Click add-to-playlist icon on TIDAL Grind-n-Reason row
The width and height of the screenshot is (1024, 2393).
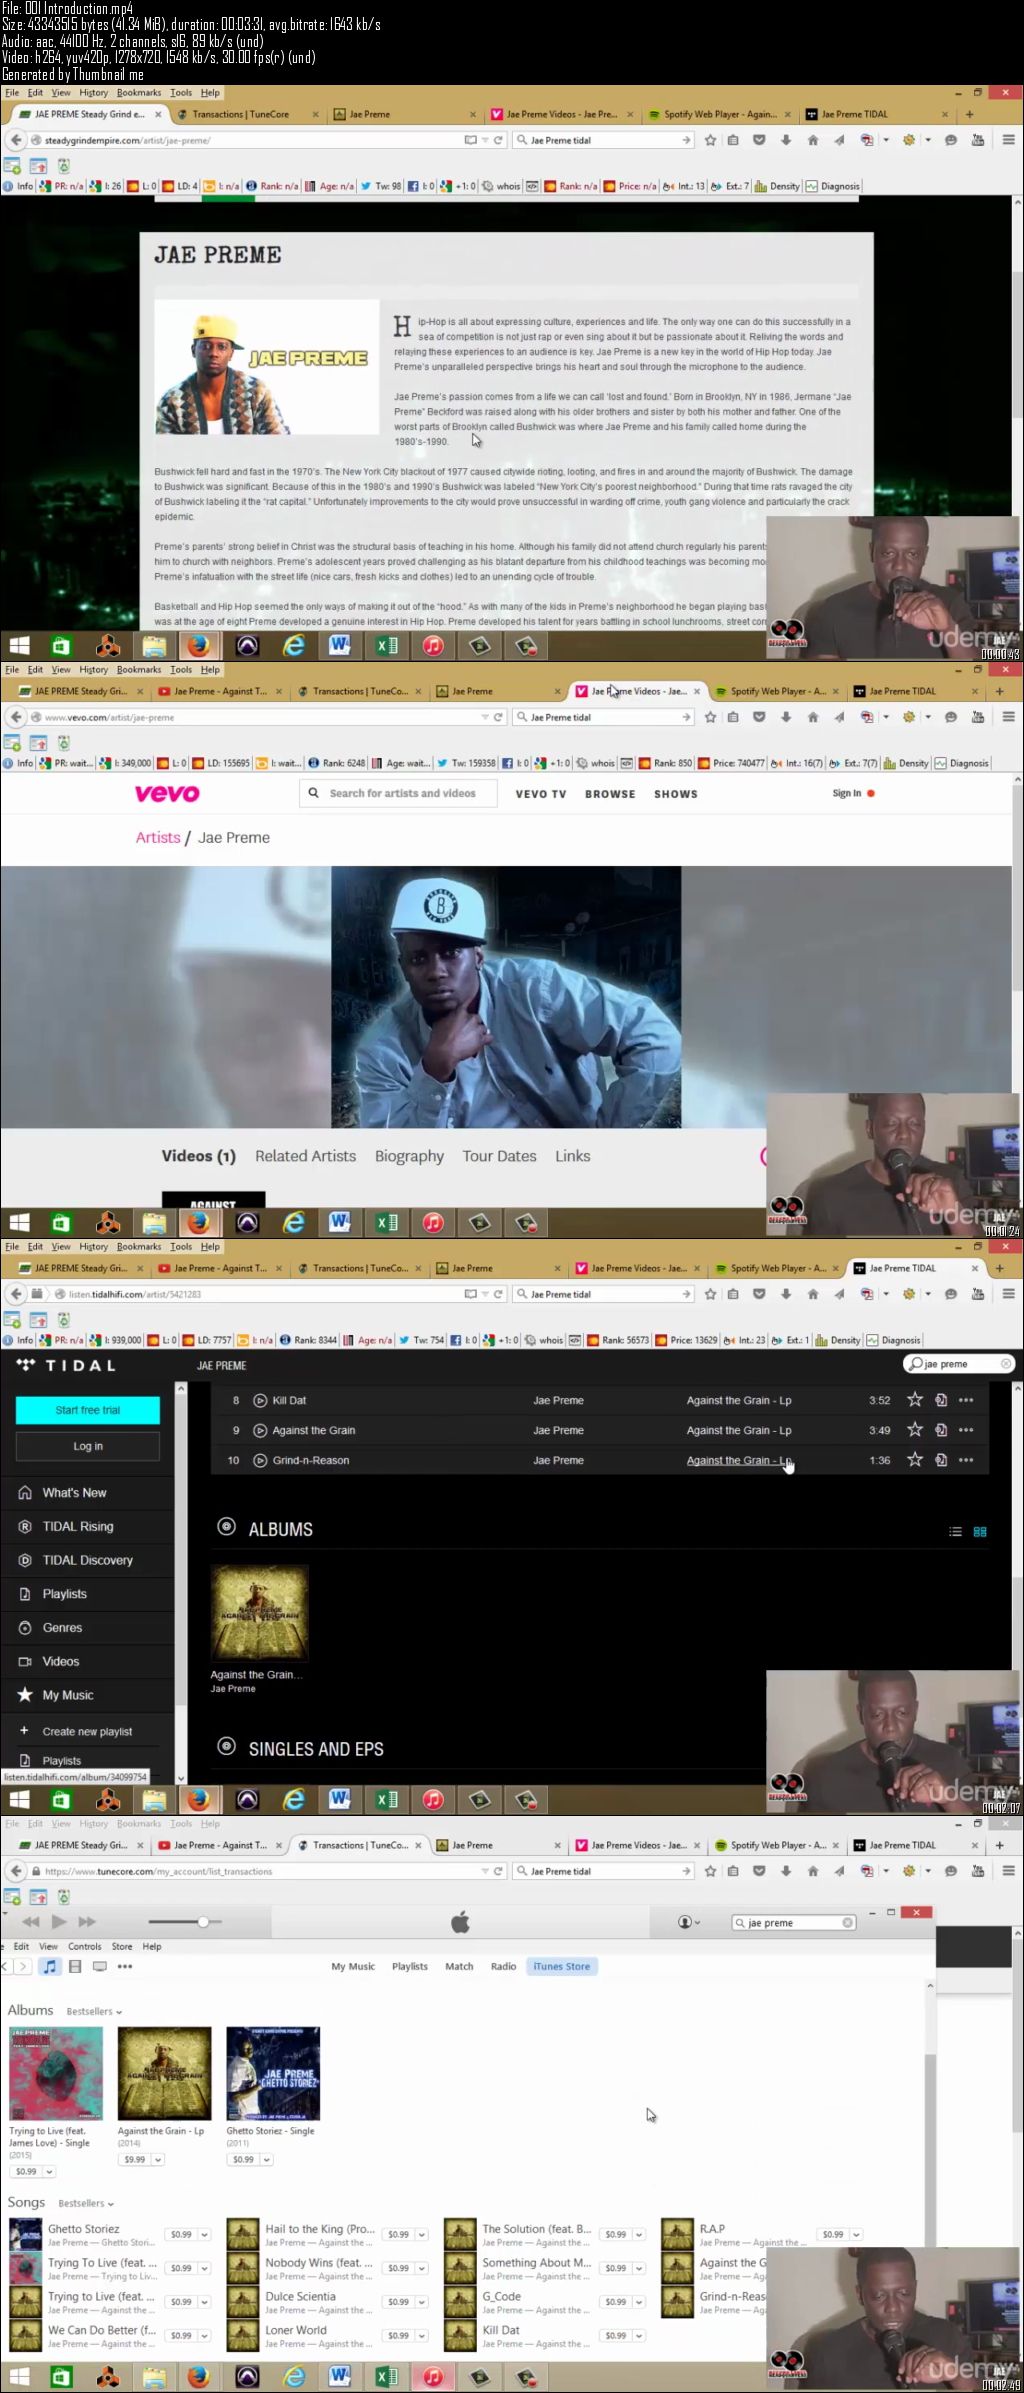tap(941, 1460)
